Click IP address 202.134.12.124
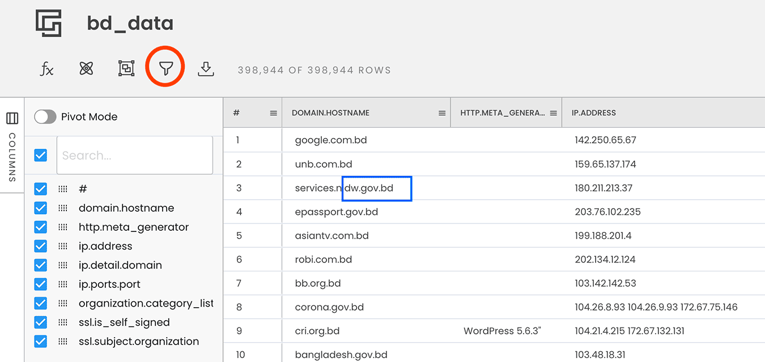 click(605, 260)
